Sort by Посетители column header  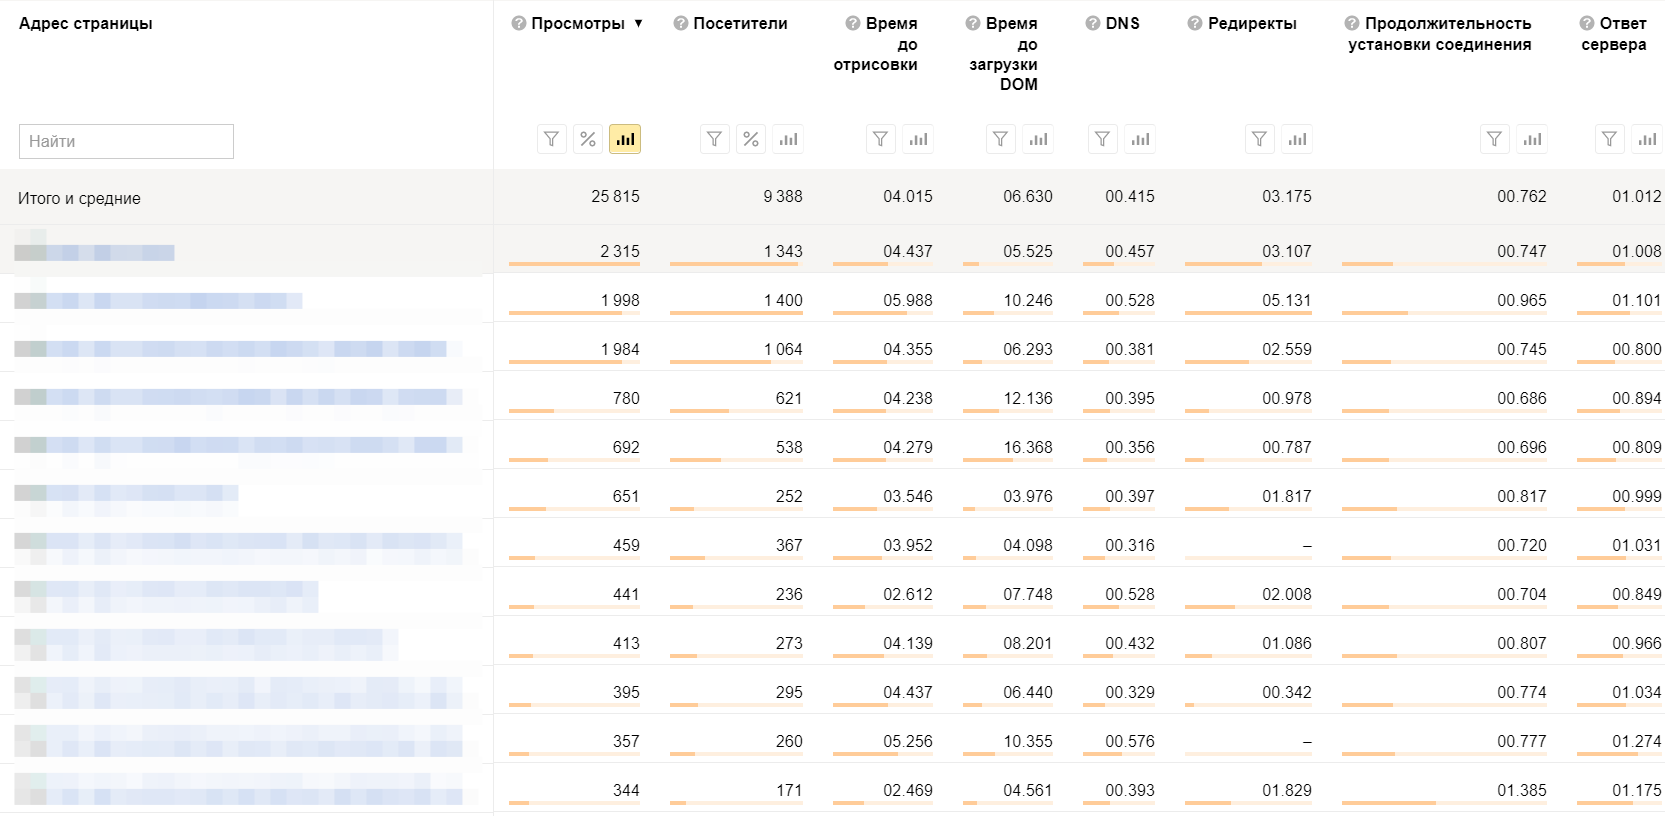point(740,23)
